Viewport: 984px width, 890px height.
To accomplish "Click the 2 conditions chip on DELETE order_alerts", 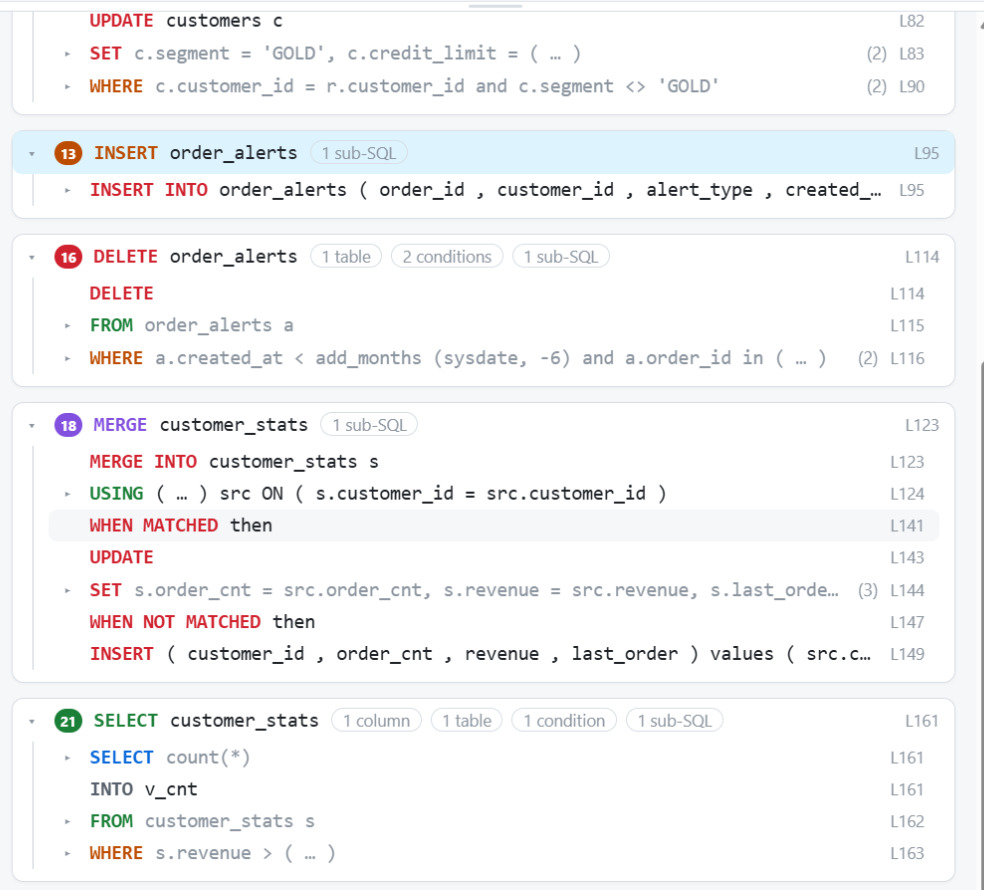I will click(447, 257).
